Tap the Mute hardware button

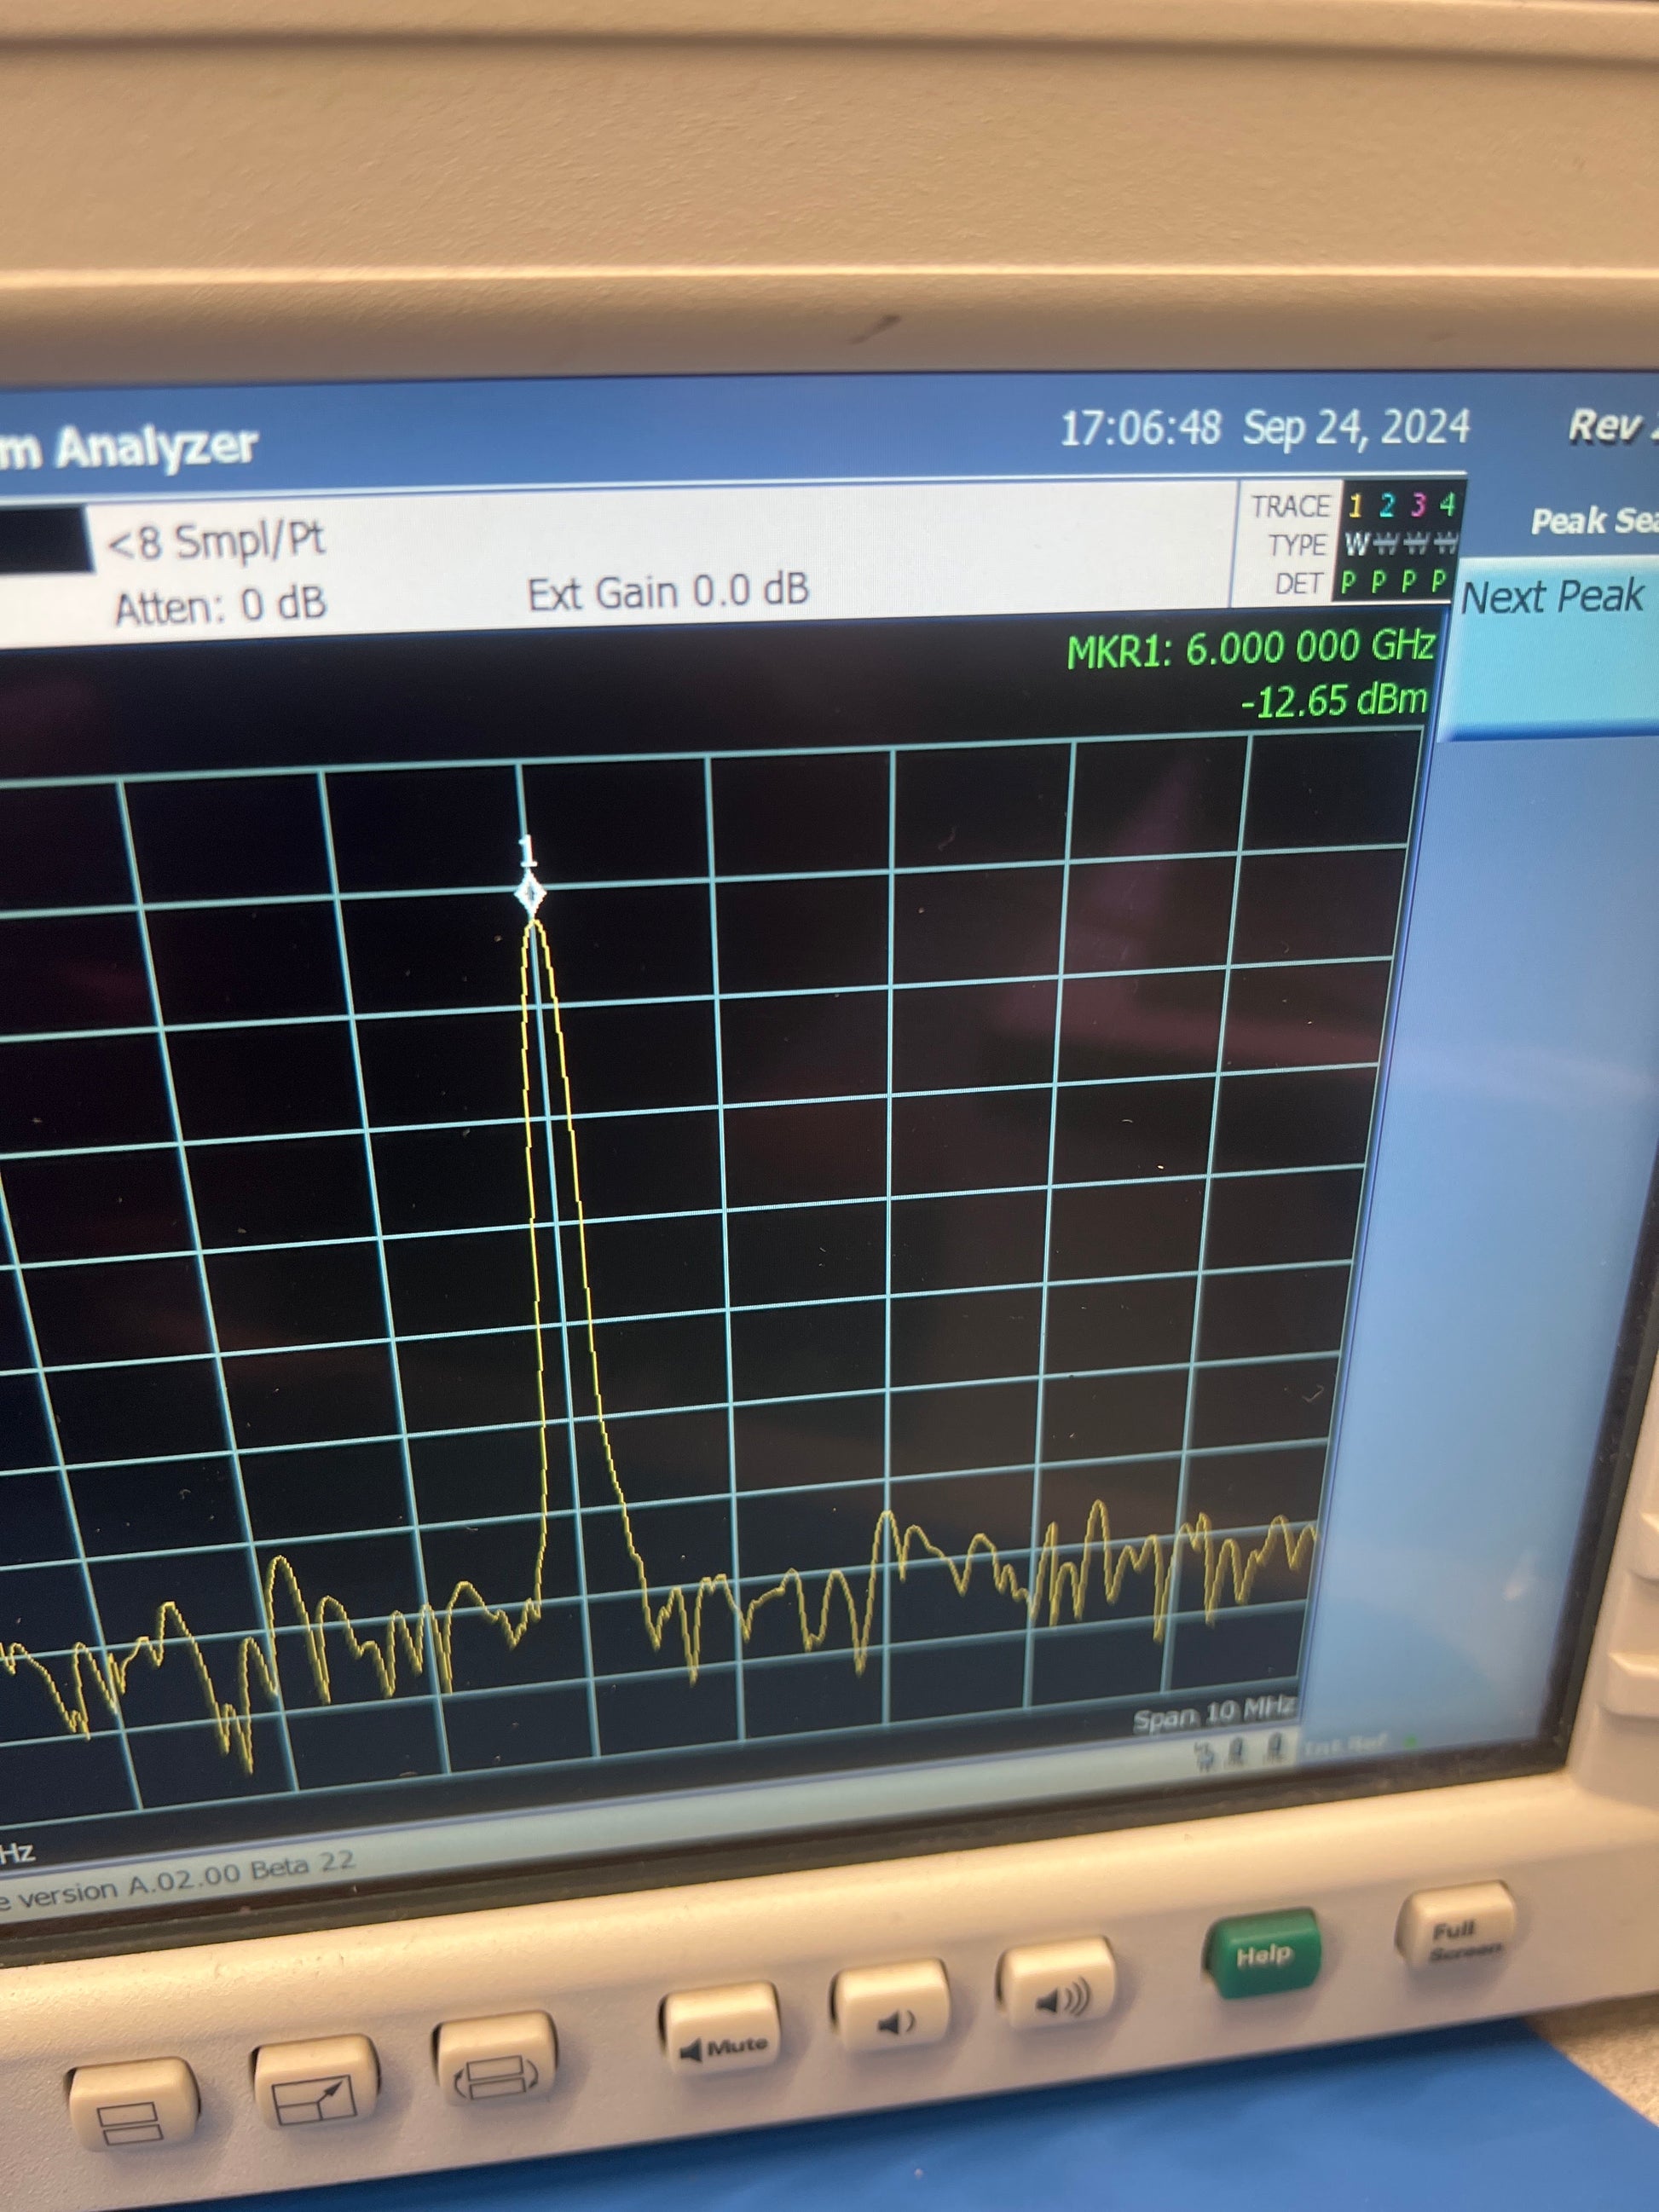coord(721,2042)
